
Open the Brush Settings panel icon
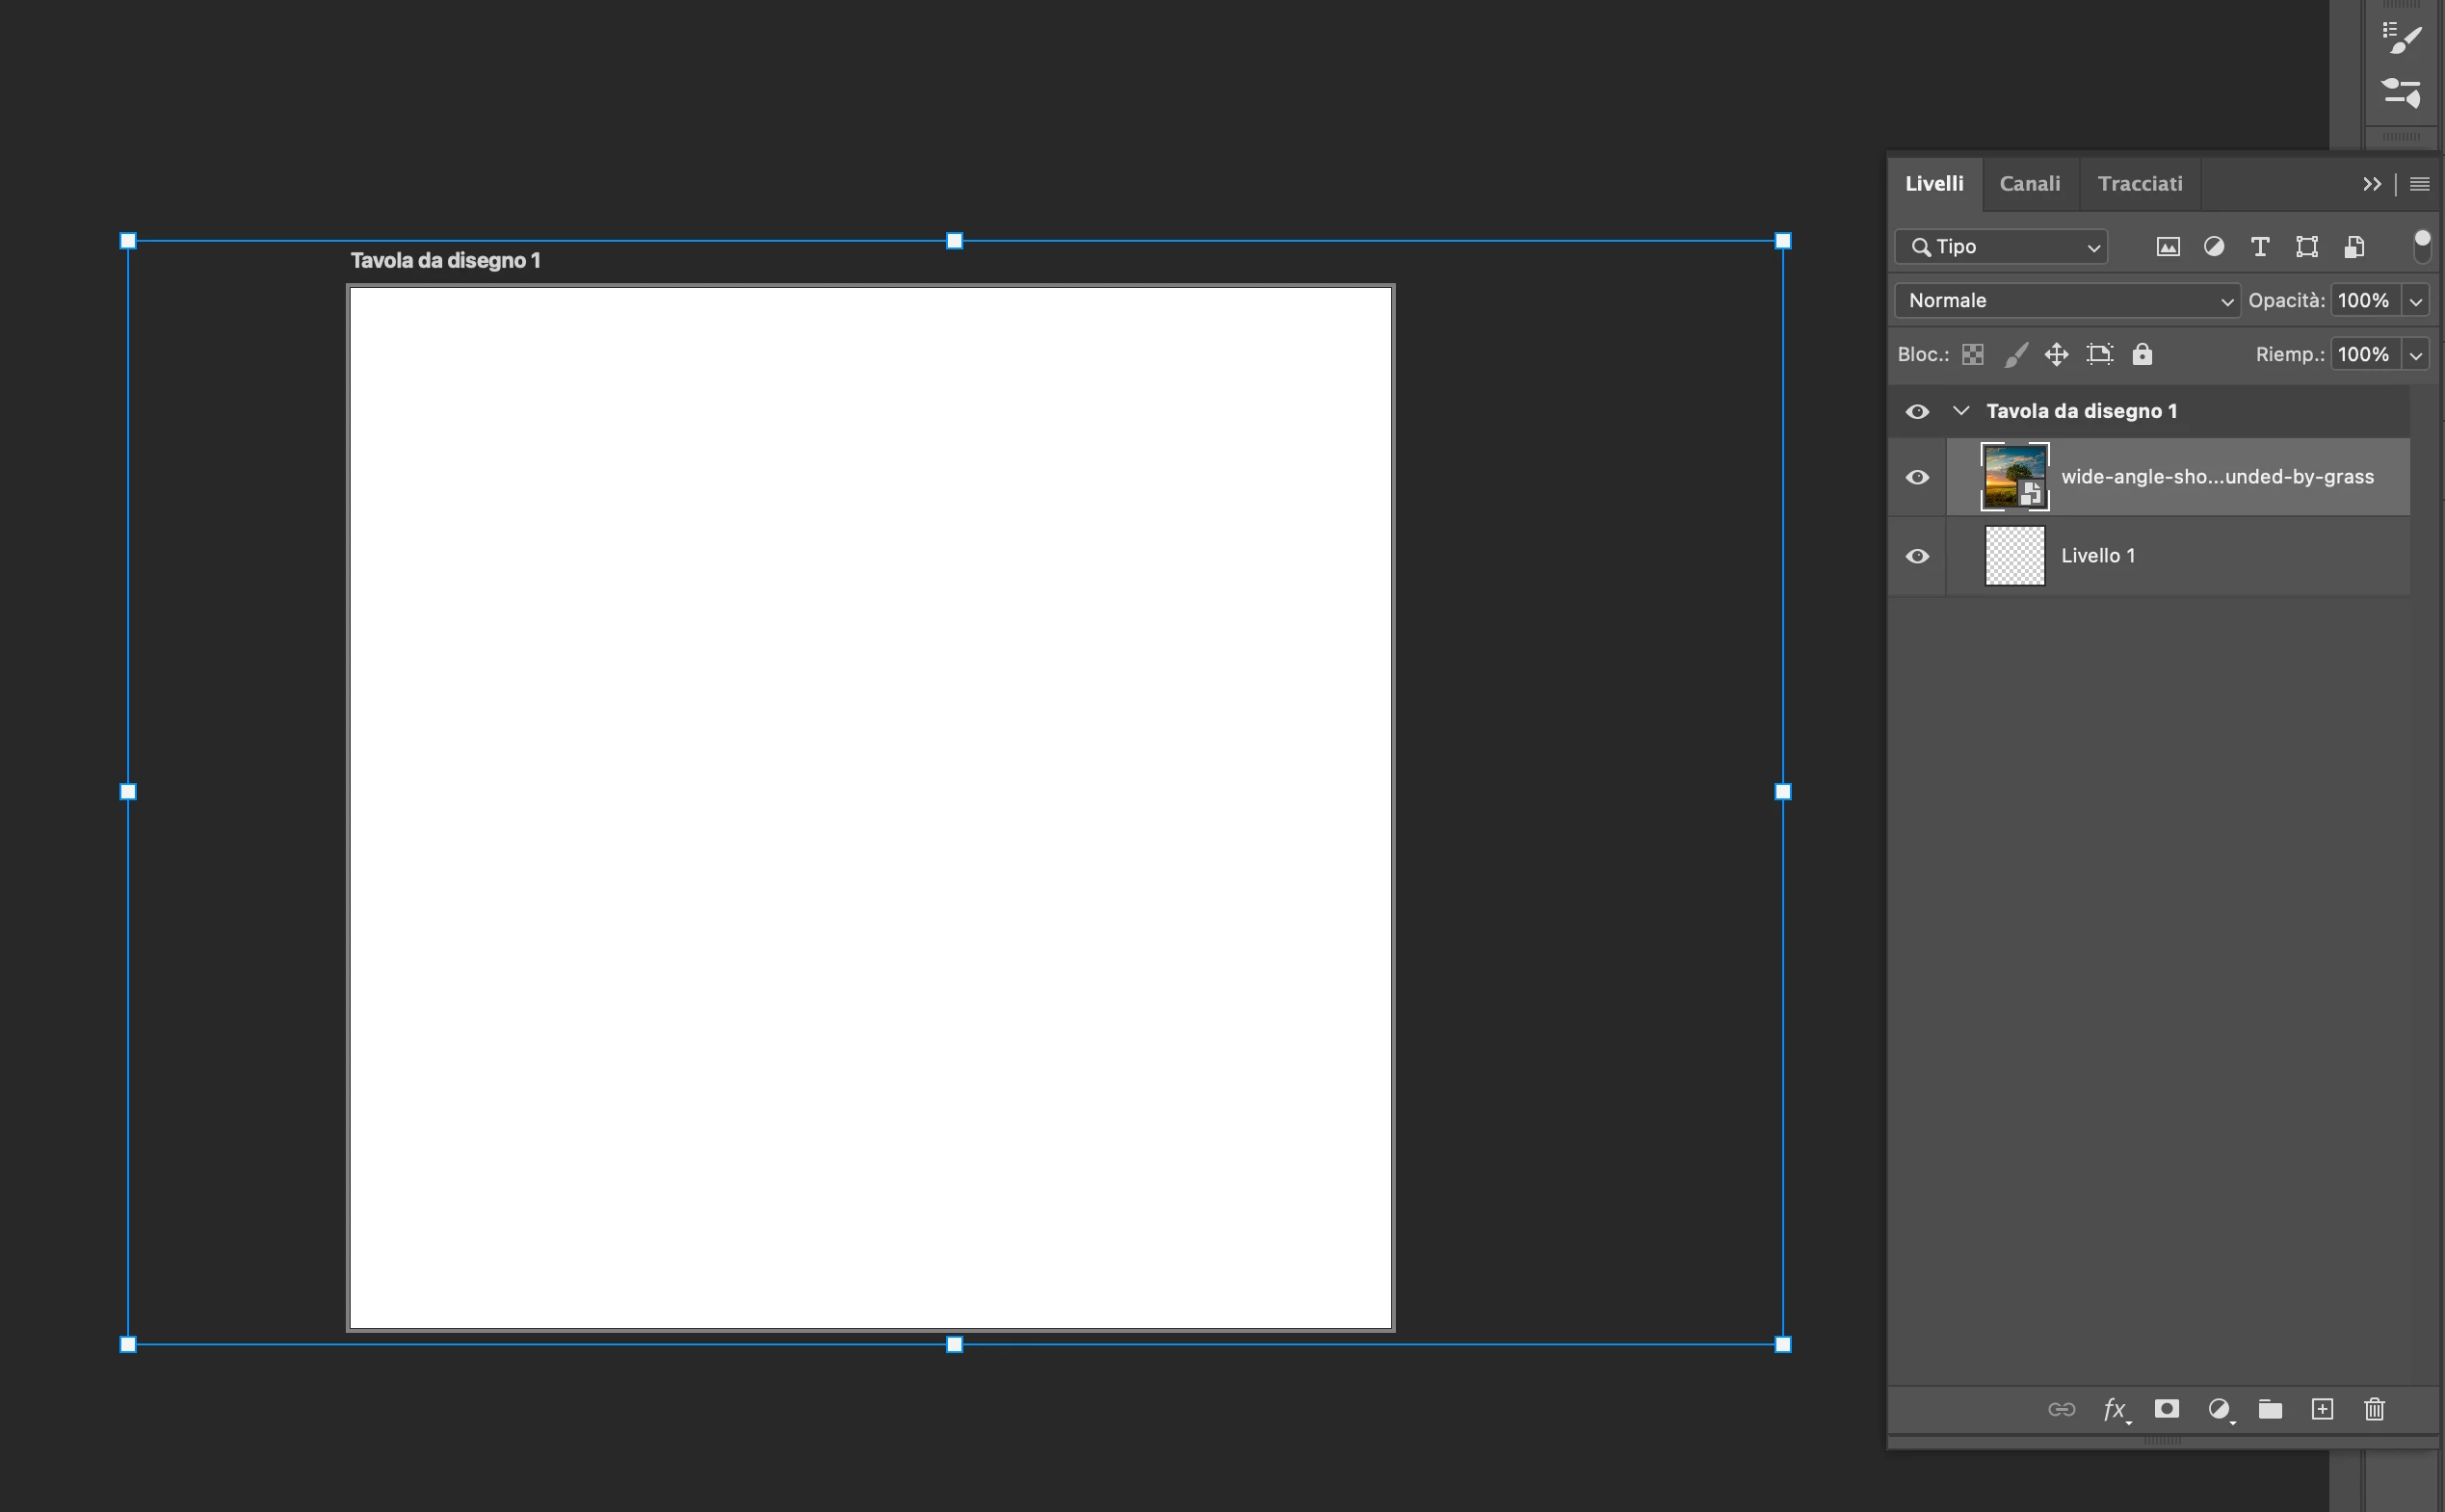click(2401, 38)
